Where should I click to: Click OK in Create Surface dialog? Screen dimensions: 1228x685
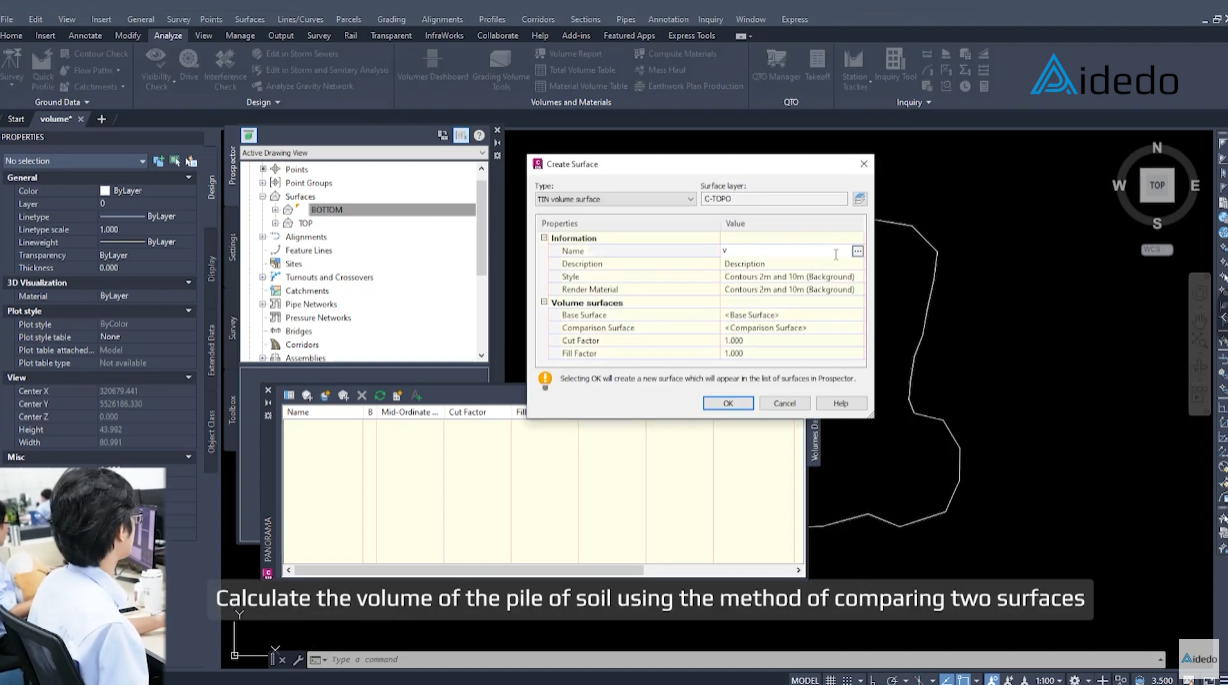(728, 403)
